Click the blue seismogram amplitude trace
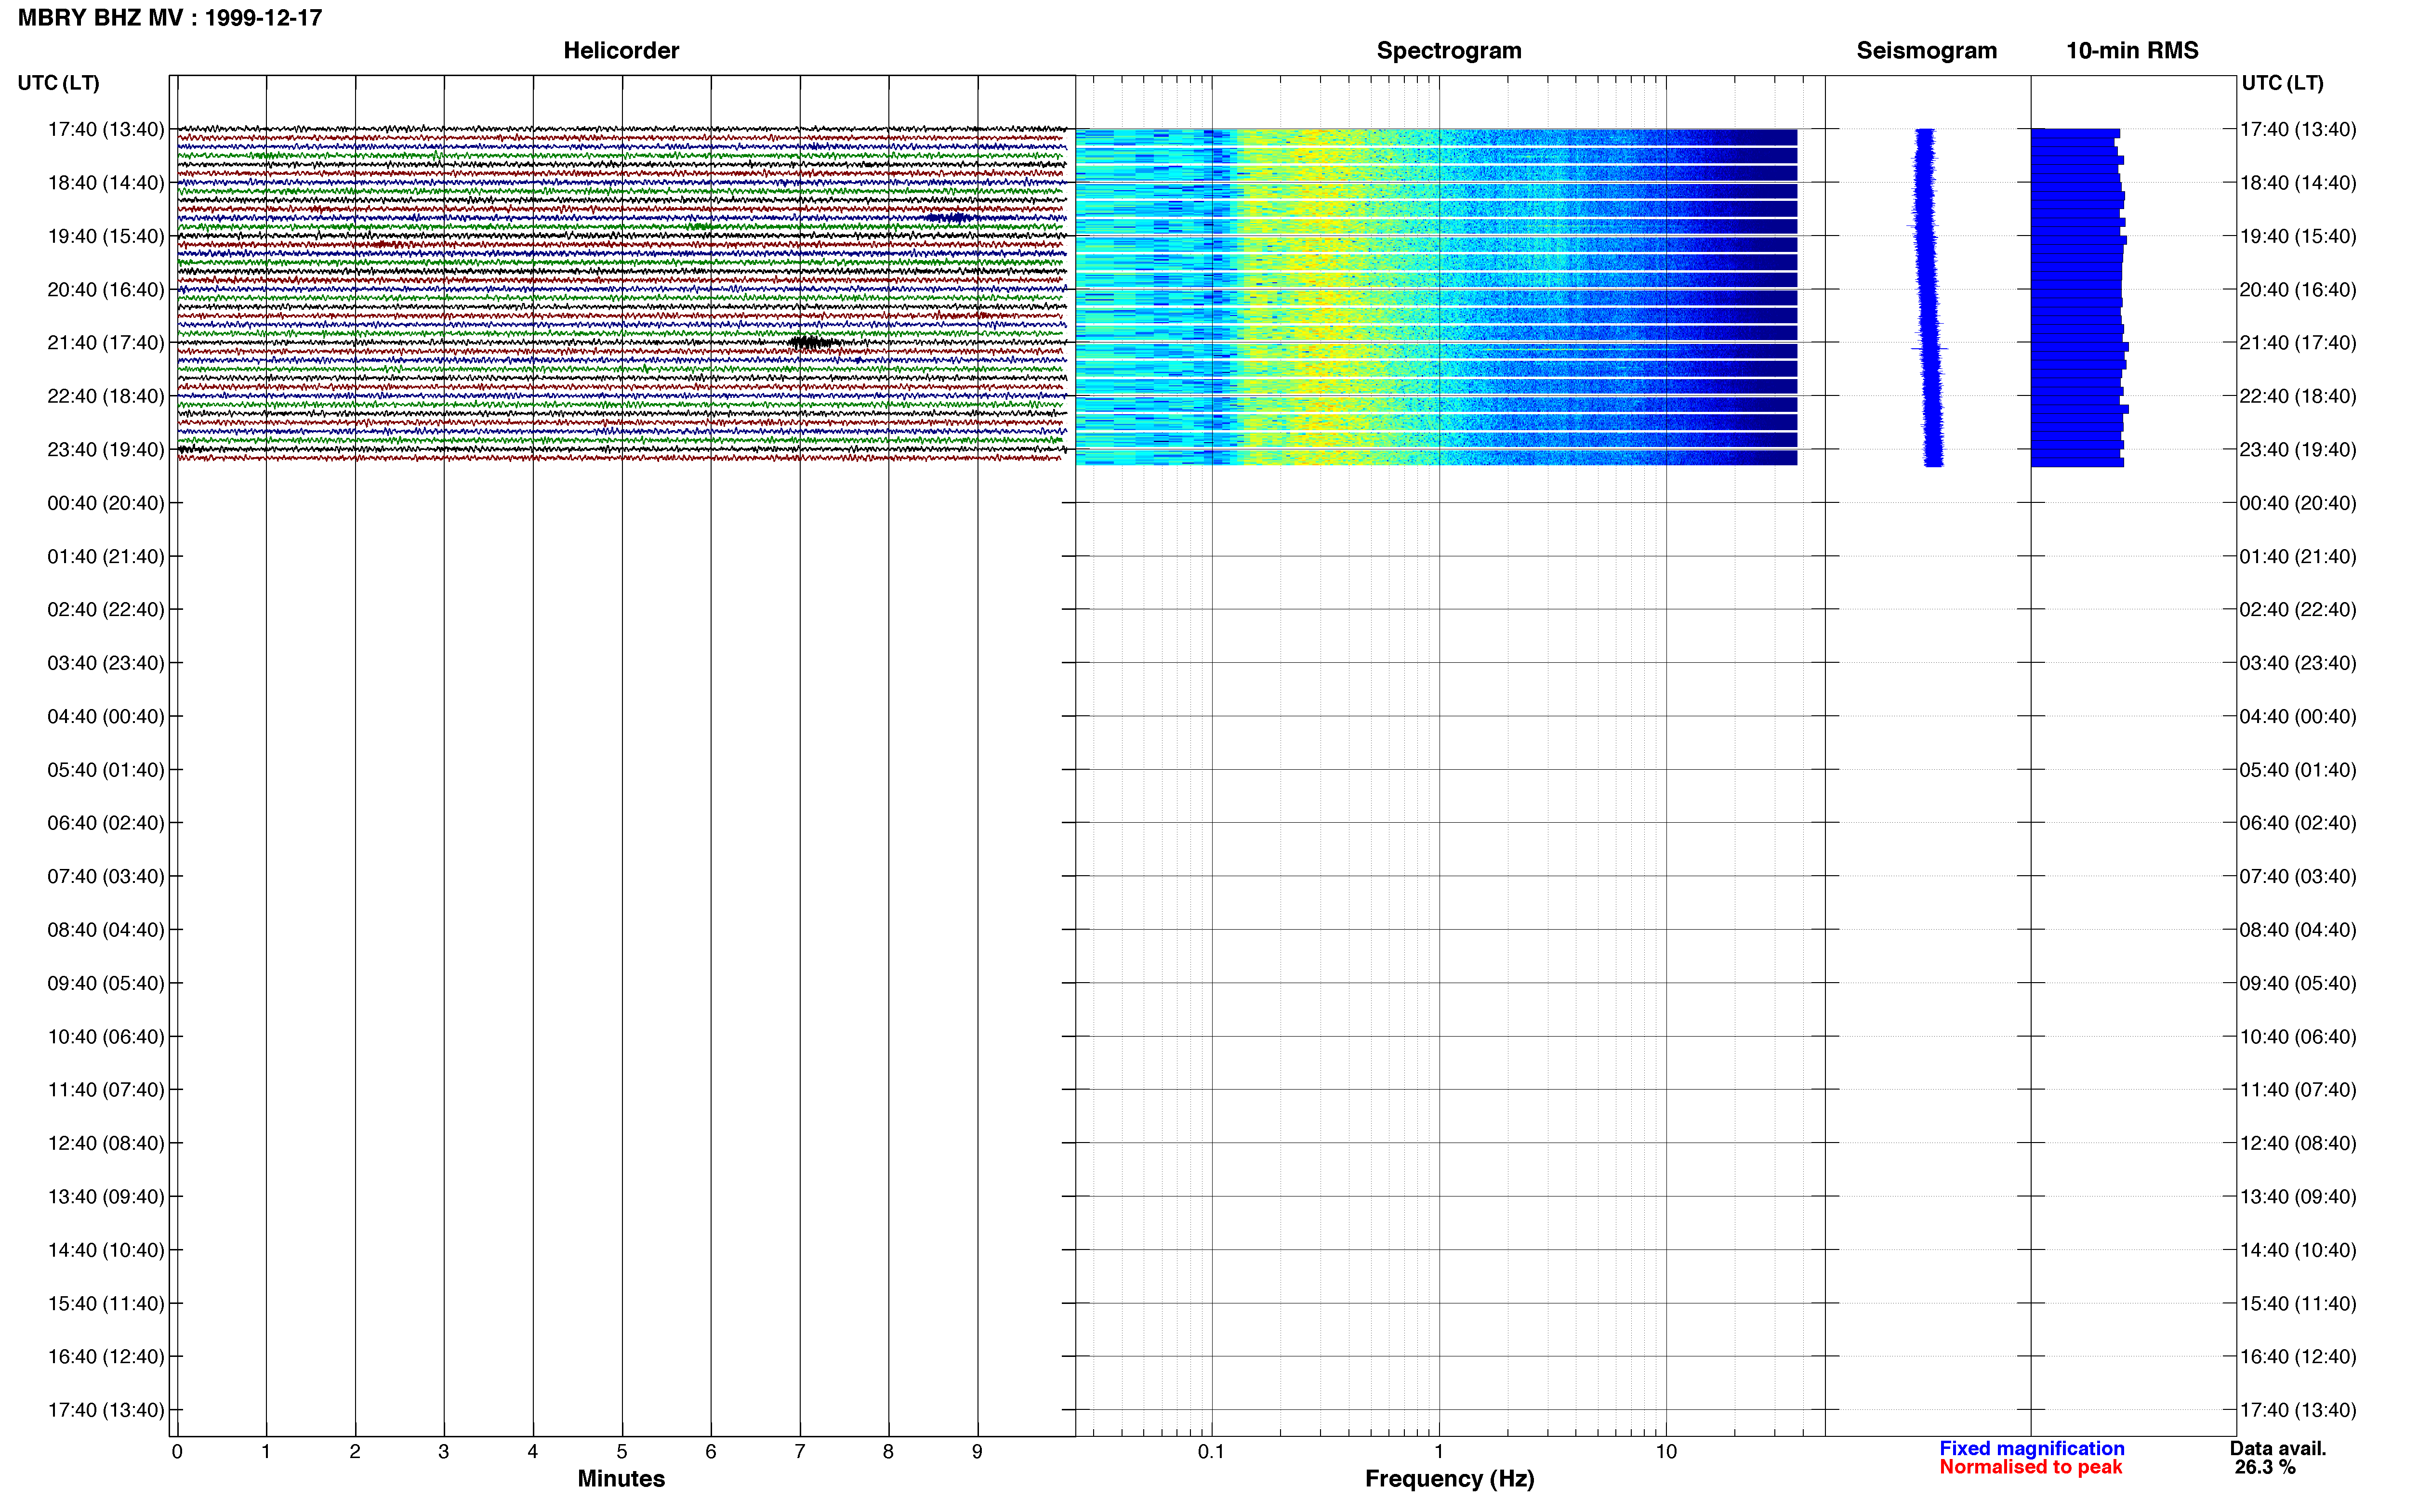 1928,297
